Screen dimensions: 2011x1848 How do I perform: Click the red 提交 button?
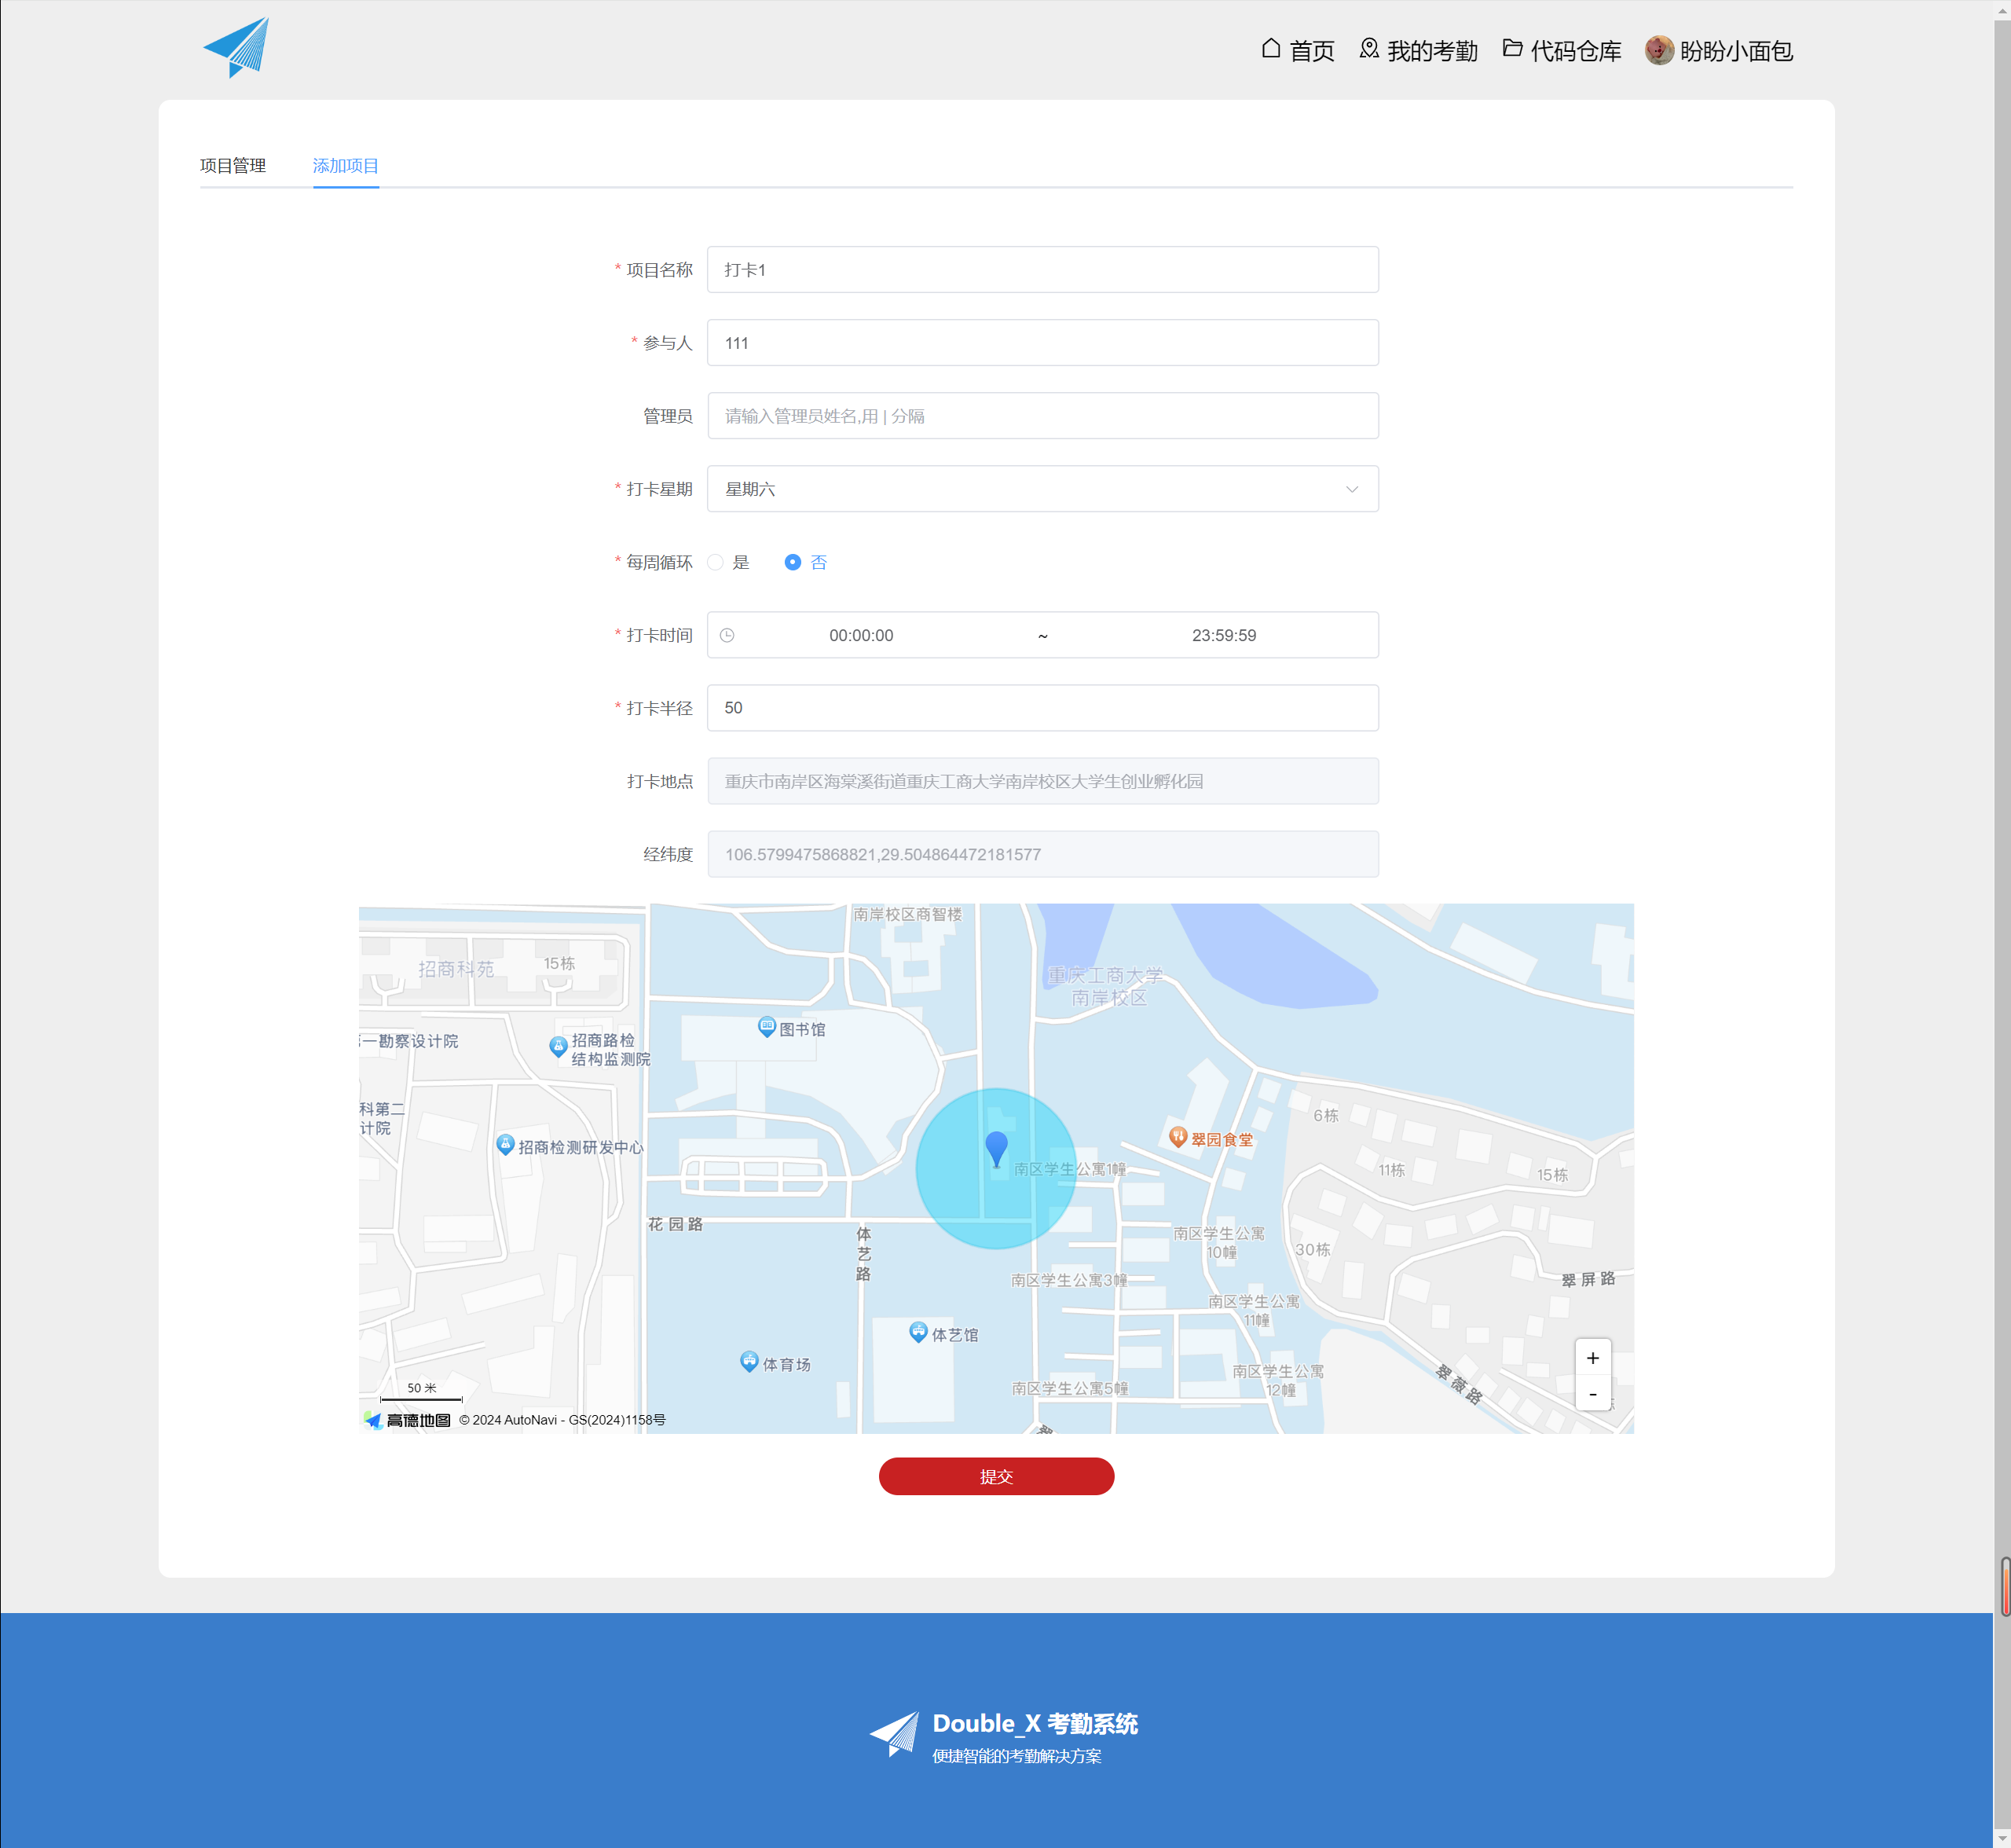coord(996,1476)
